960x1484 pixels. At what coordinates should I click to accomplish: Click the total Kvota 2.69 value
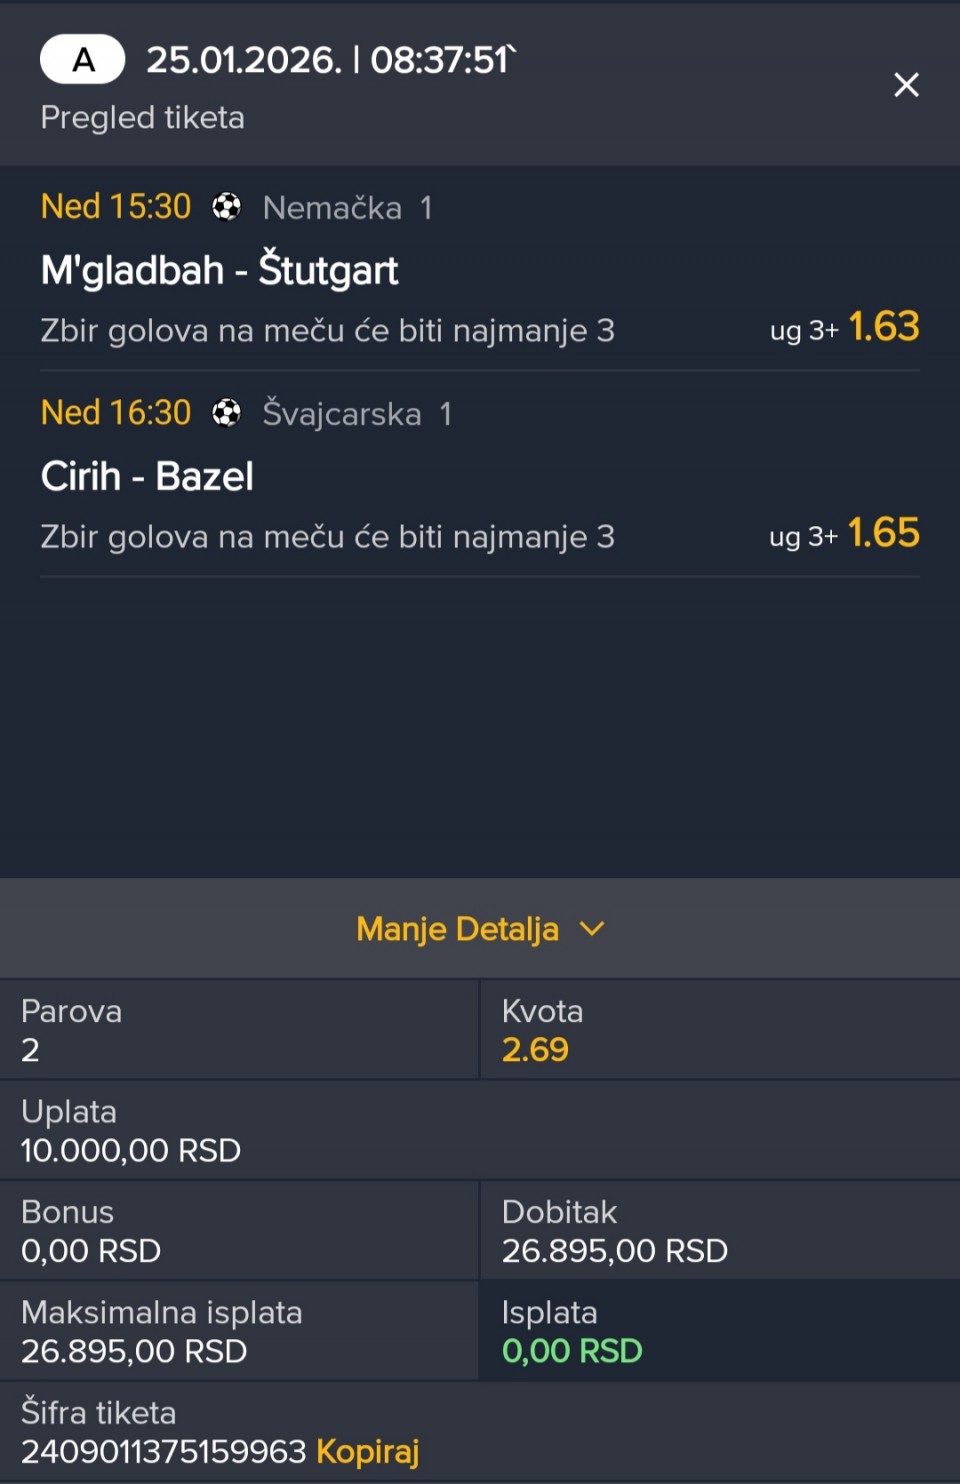pos(535,1050)
